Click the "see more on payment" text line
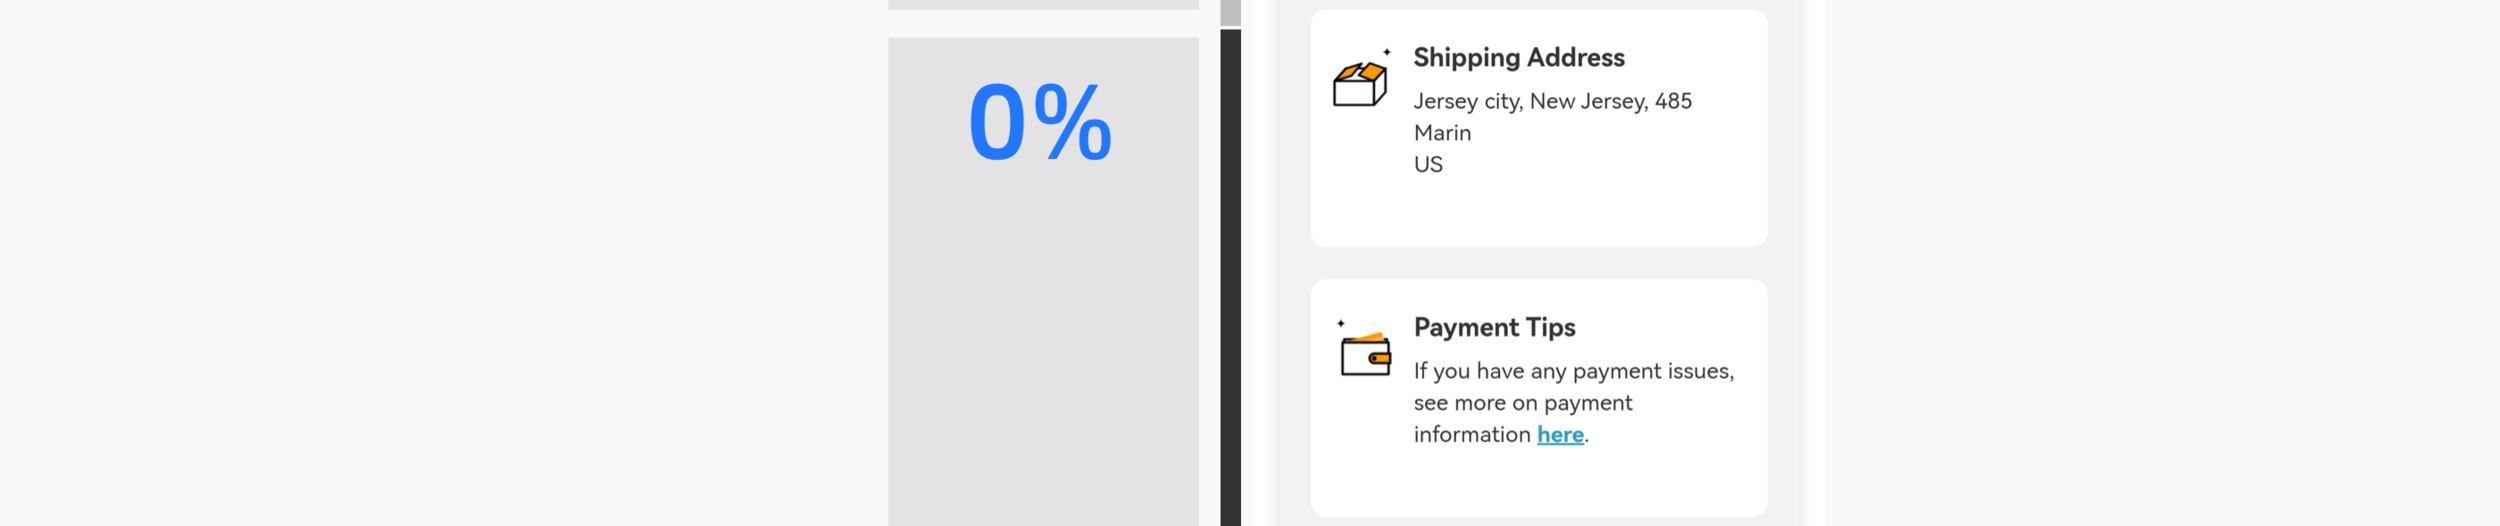2500x526 pixels. pos(1522,403)
